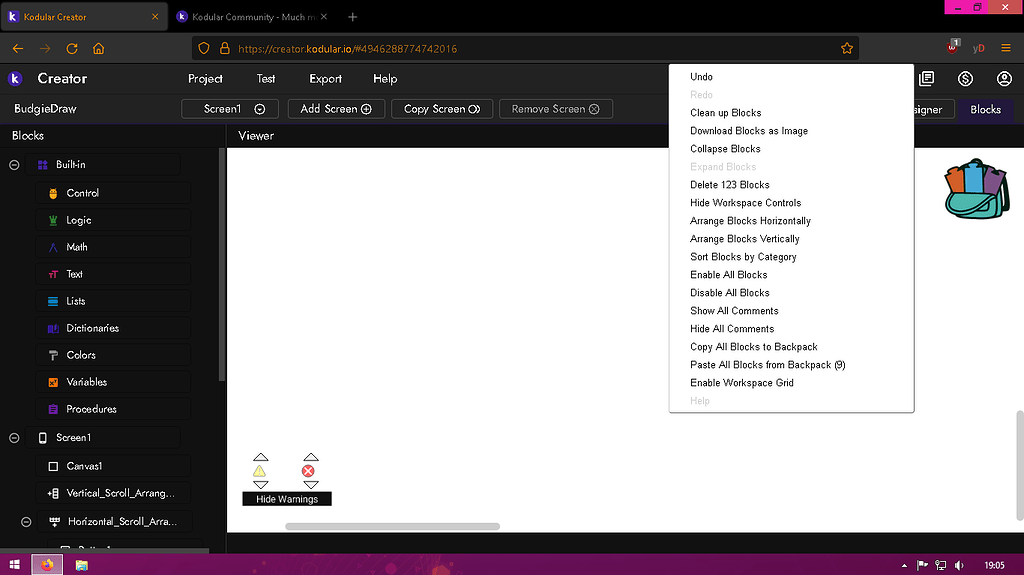
Task: Select the Logic blocks drawer
Action: [113, 220]
